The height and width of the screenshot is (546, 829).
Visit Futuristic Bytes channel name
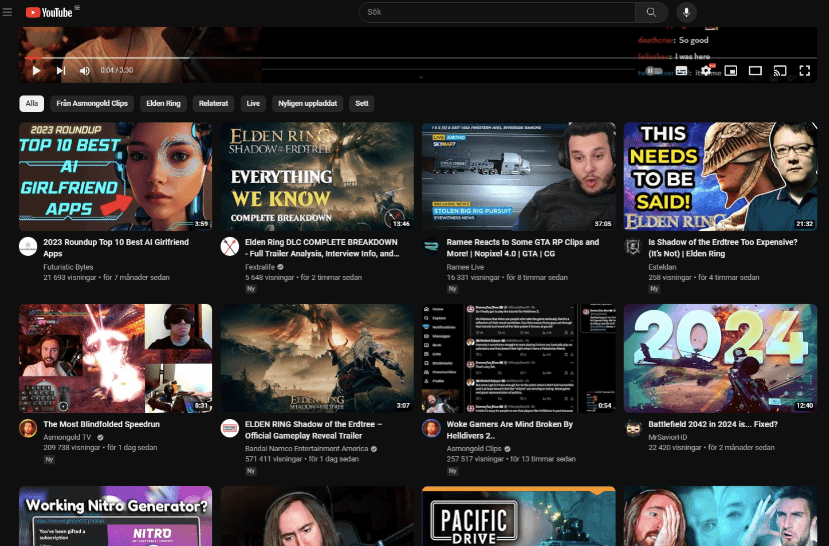(68, 267)
